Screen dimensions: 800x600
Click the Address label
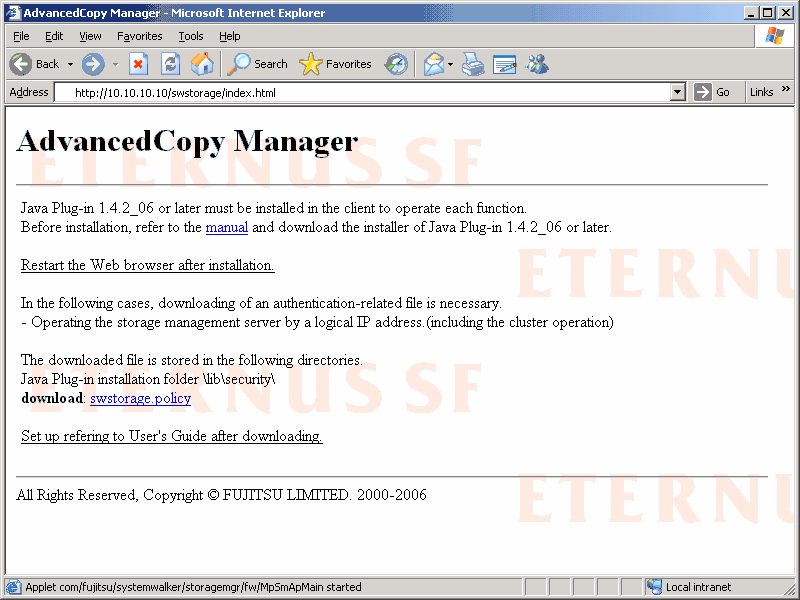coord(29,92)
